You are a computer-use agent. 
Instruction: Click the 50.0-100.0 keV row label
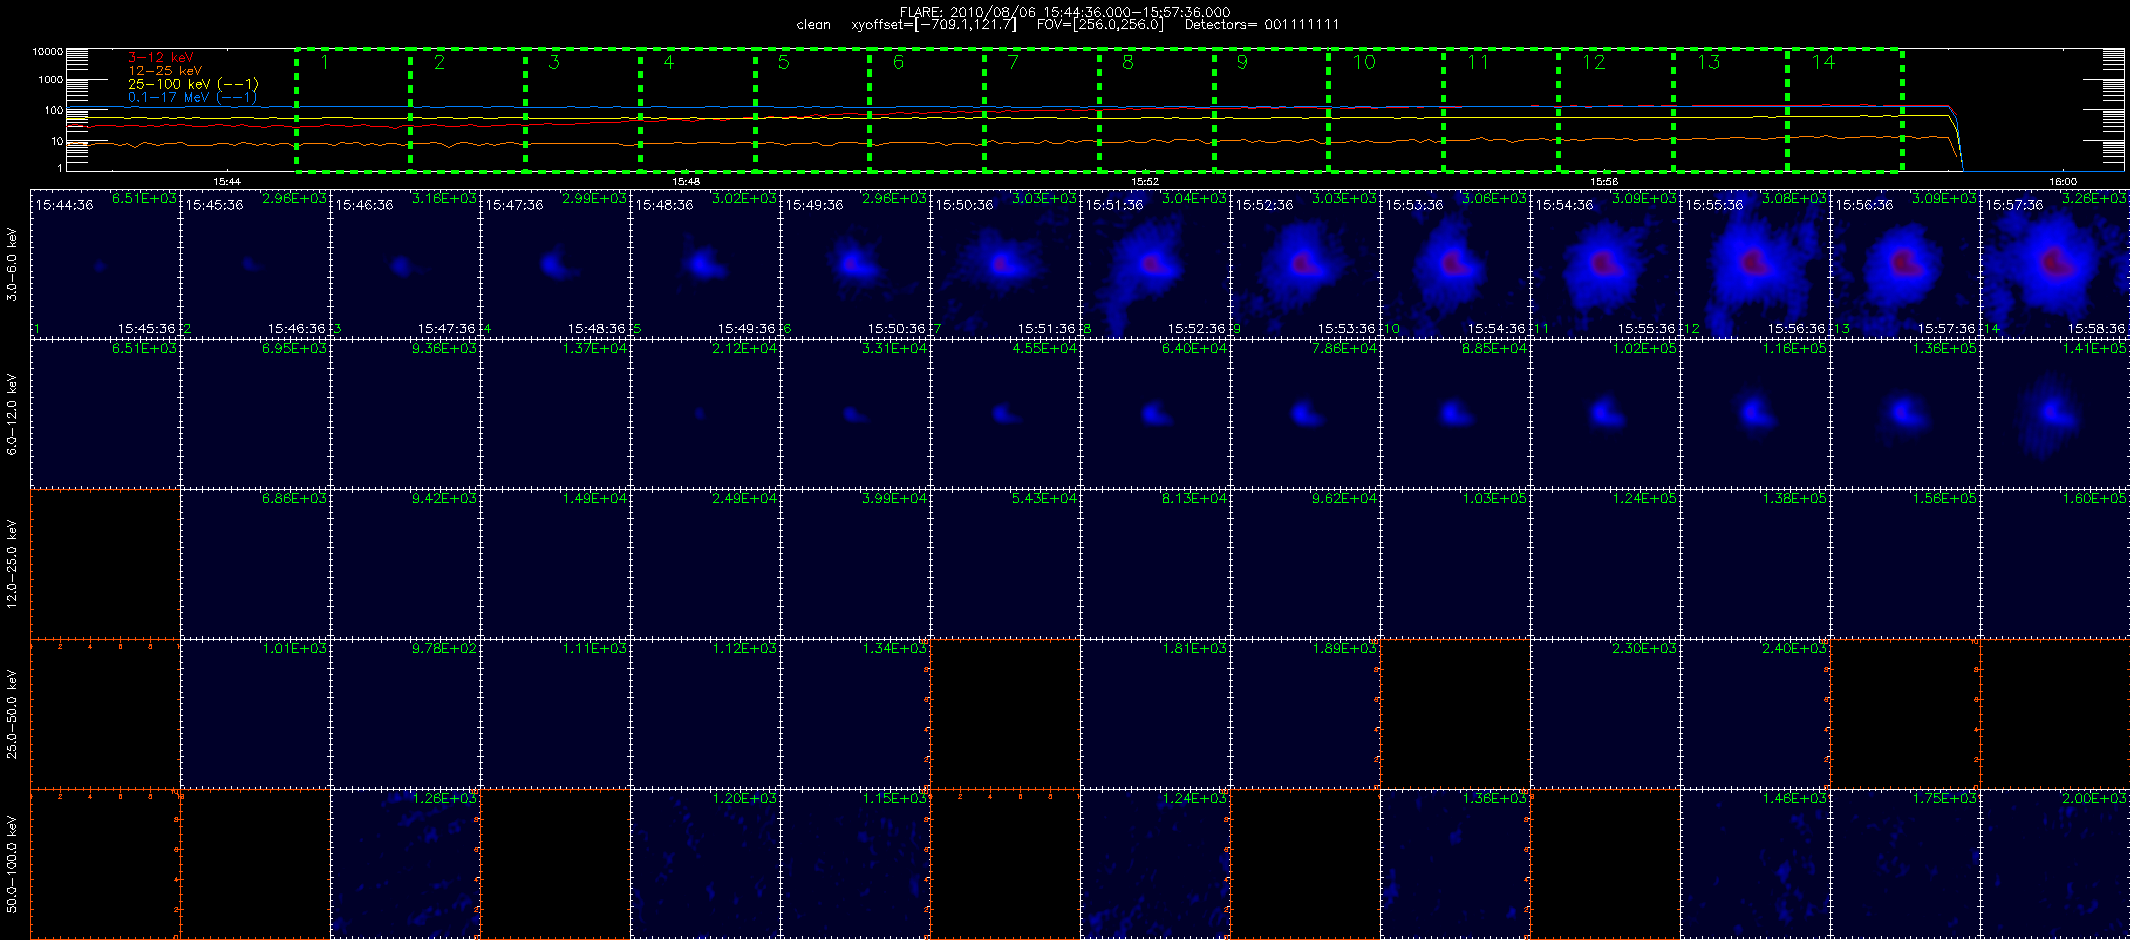12,864
